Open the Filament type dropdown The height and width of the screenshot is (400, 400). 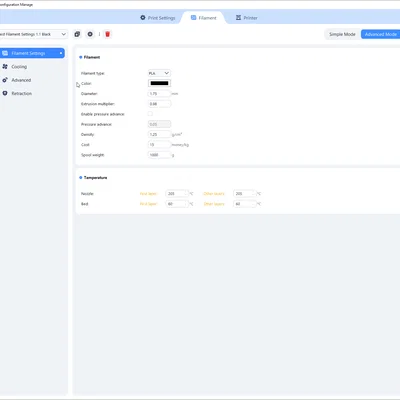tap(159, 73)
